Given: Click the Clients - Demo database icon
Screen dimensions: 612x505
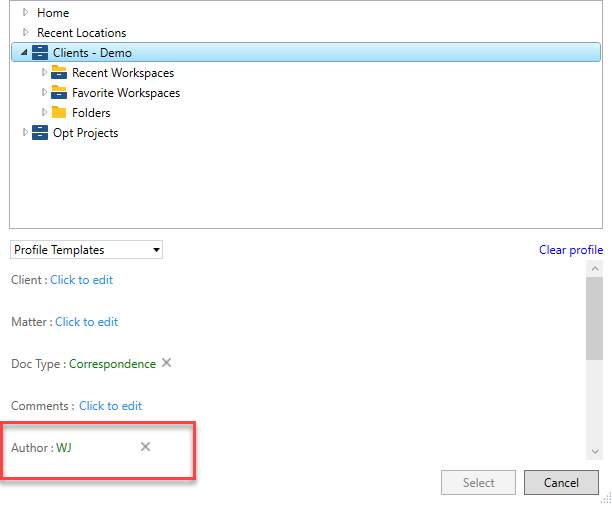Looking at the screenshot, I should click(x=40, y=52).
